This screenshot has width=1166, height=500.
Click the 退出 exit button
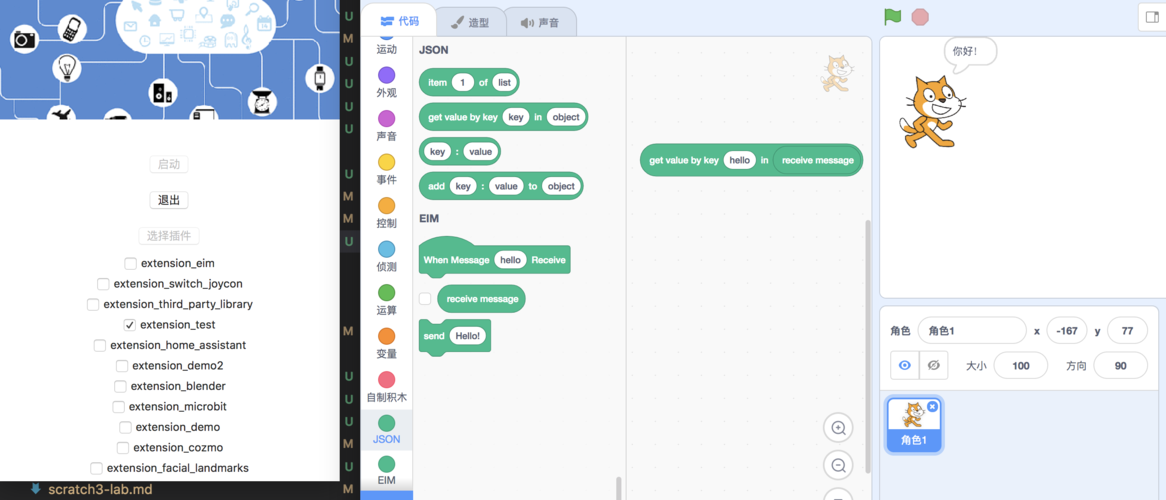pyautogui.click(x=169, y=200)
